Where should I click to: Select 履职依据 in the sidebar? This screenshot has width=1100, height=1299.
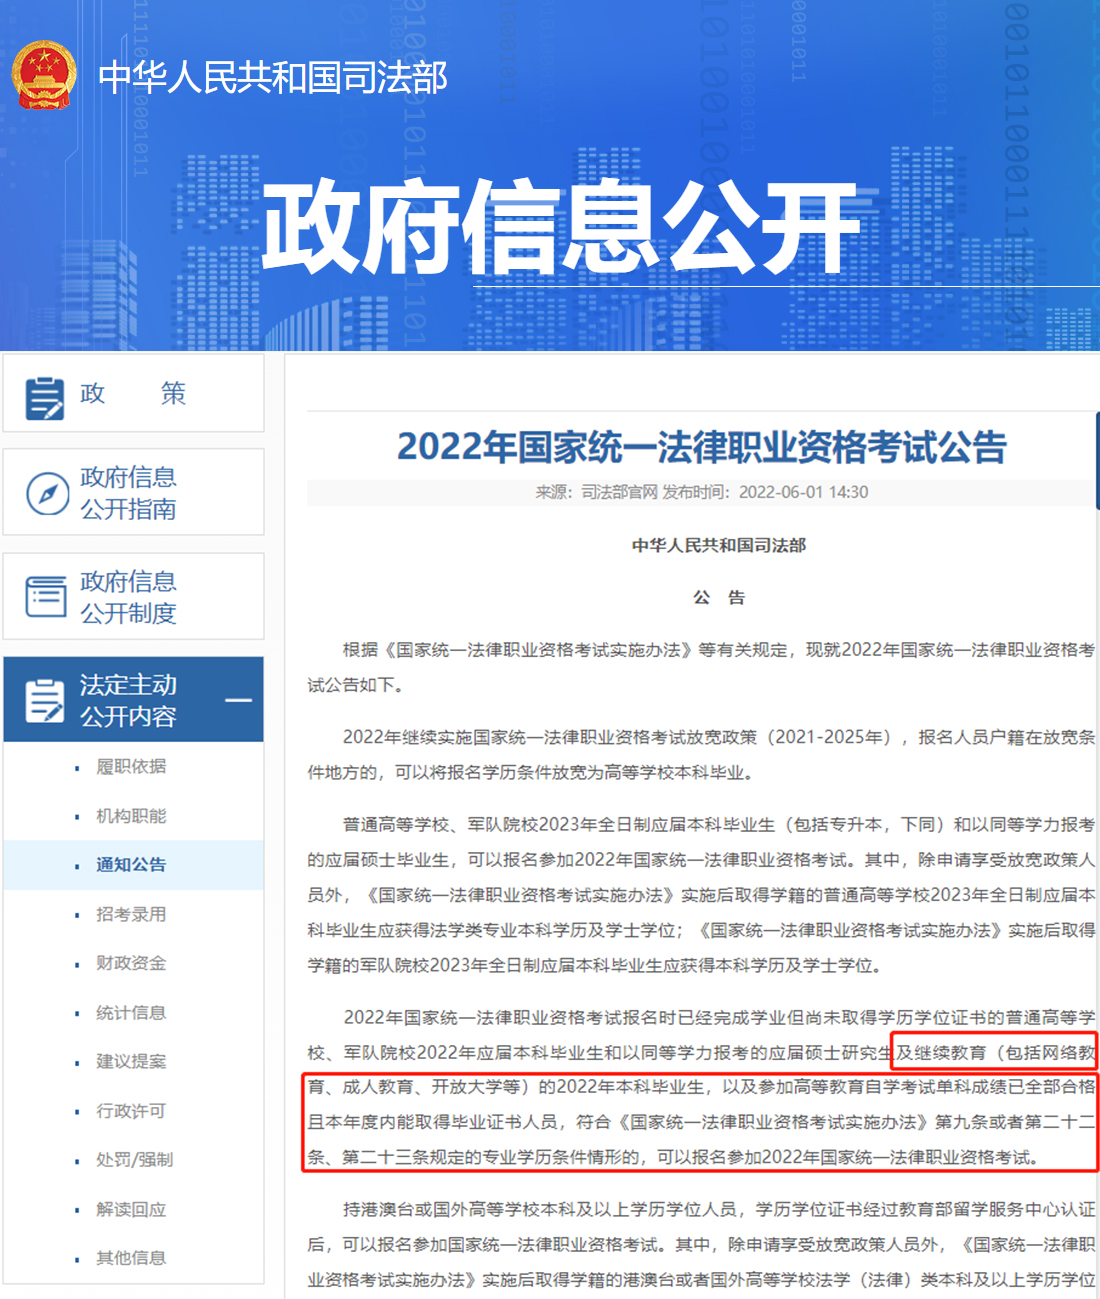131,767
